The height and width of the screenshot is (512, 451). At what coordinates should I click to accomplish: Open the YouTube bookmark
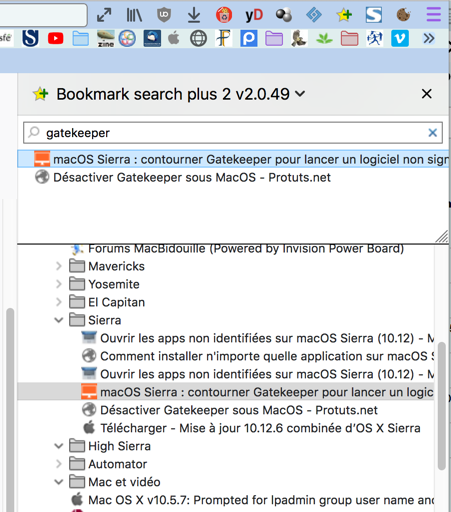[55, 39]
